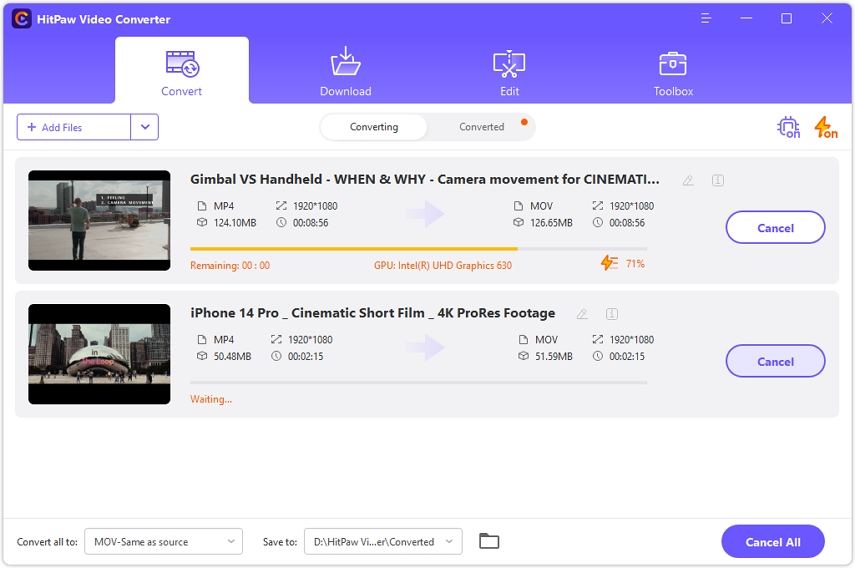Click the HitPaw logo icon in title bar

point(21,19)
